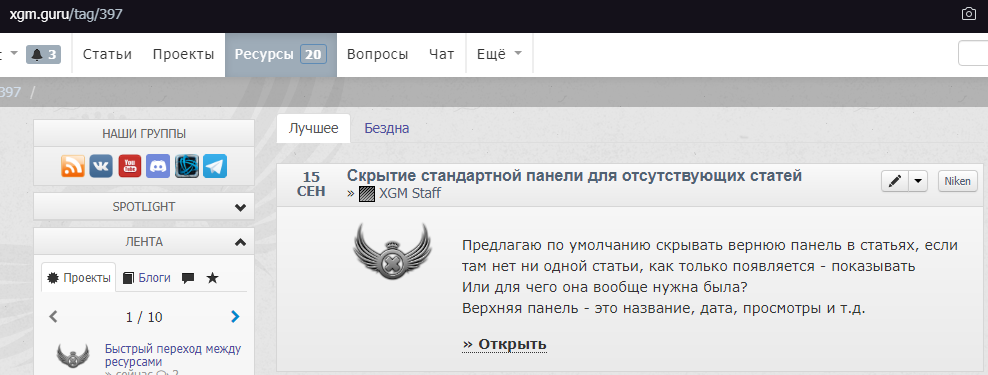
Task: Open the YouTube channel icon
Action: tap(130, 166)
